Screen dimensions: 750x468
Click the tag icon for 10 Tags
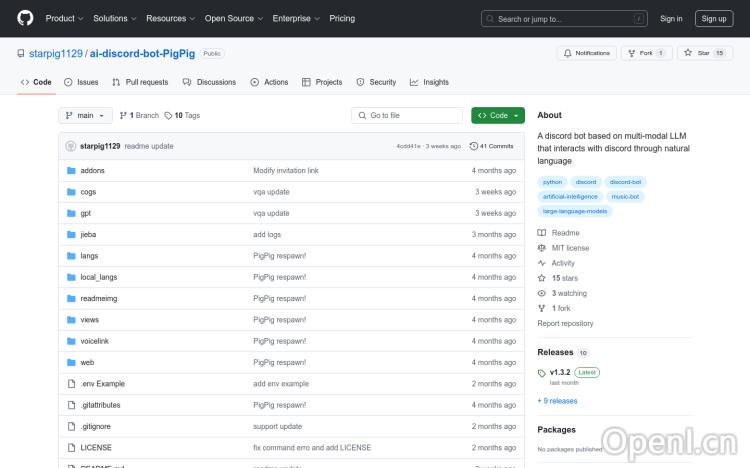tap(168, 116)
